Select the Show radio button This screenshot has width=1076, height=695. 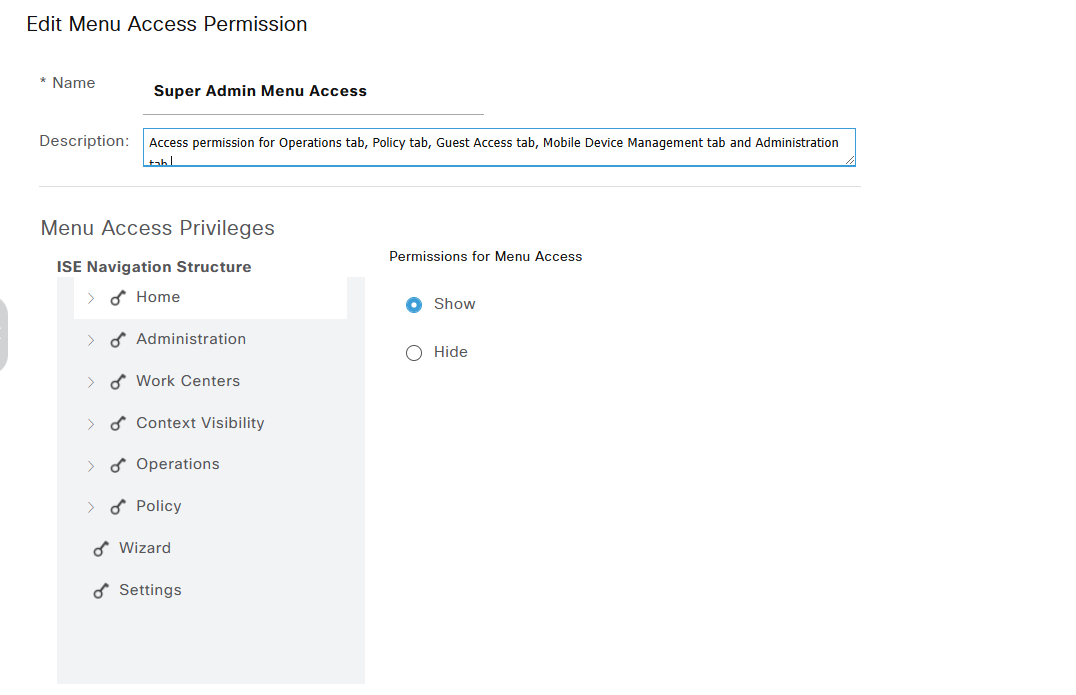click(x=414, y=305)
